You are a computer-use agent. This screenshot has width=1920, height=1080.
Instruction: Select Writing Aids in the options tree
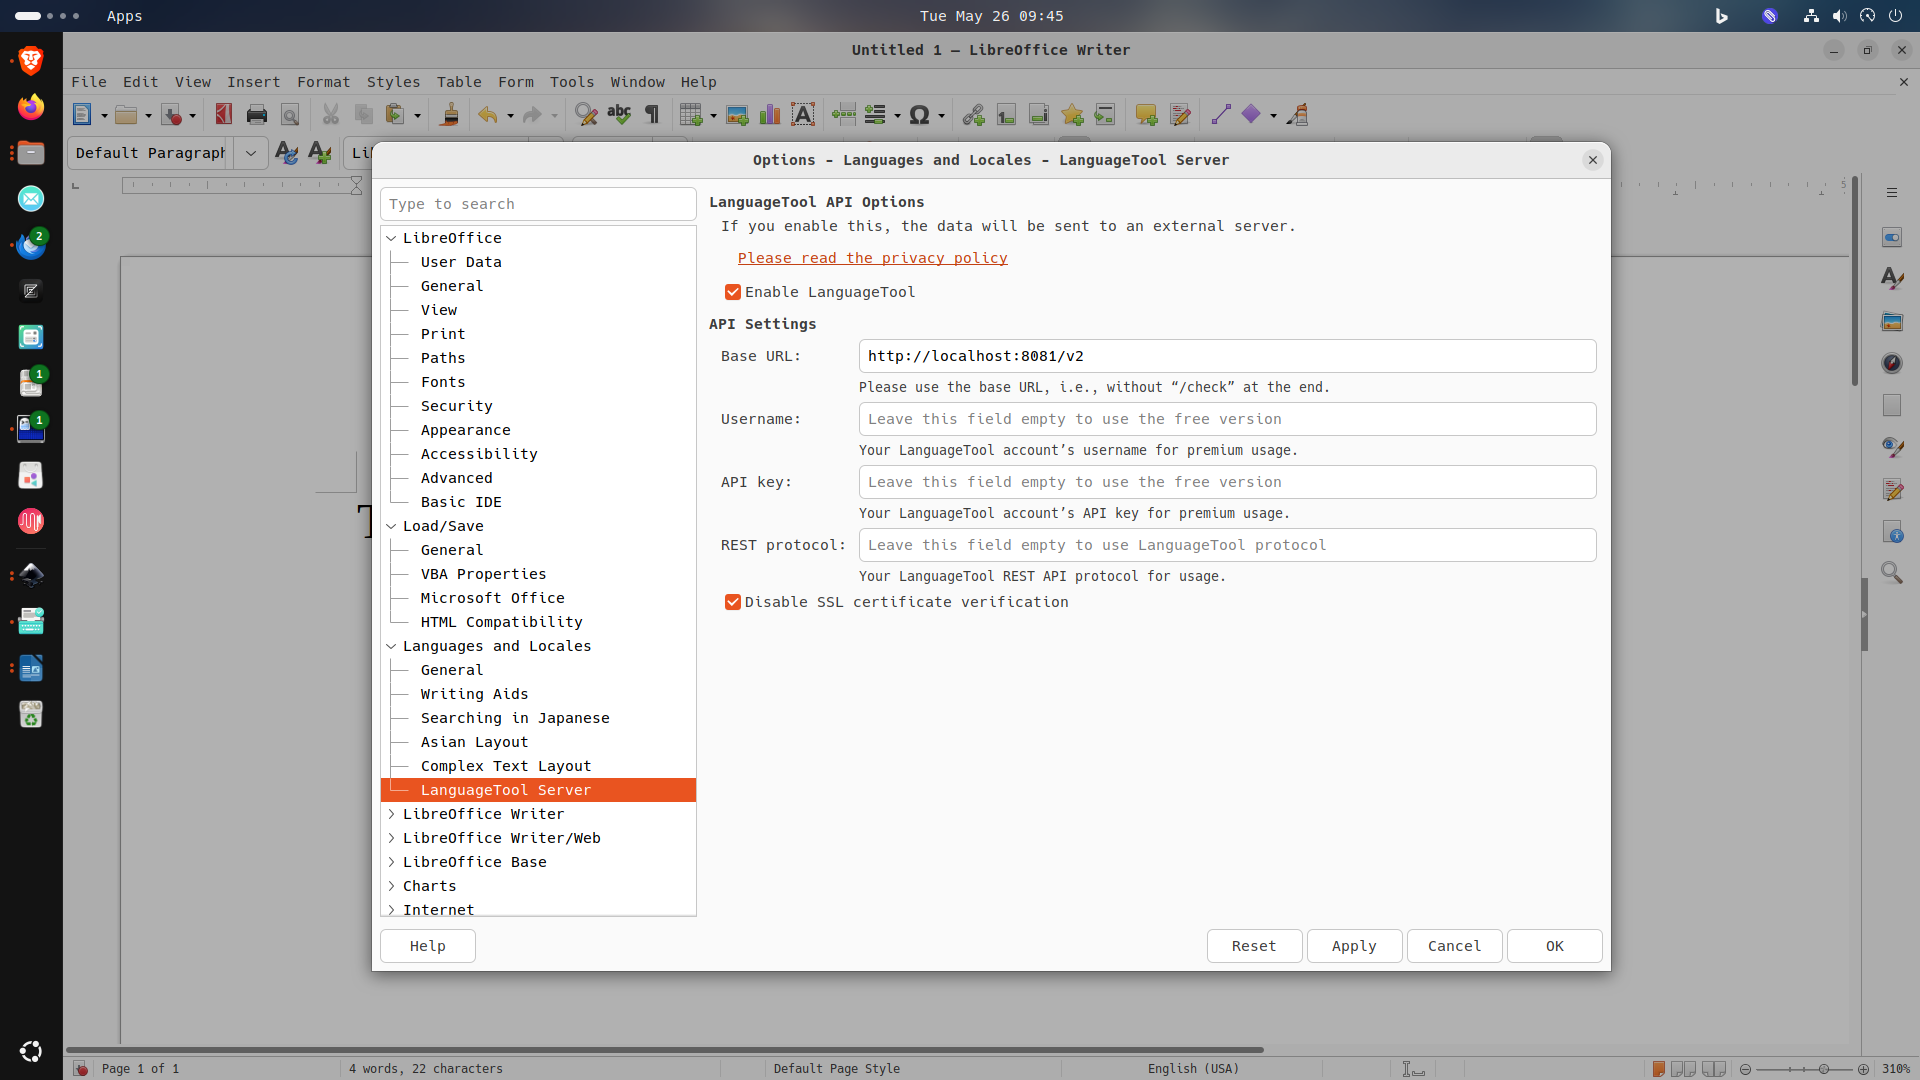(x=474, y=694)
